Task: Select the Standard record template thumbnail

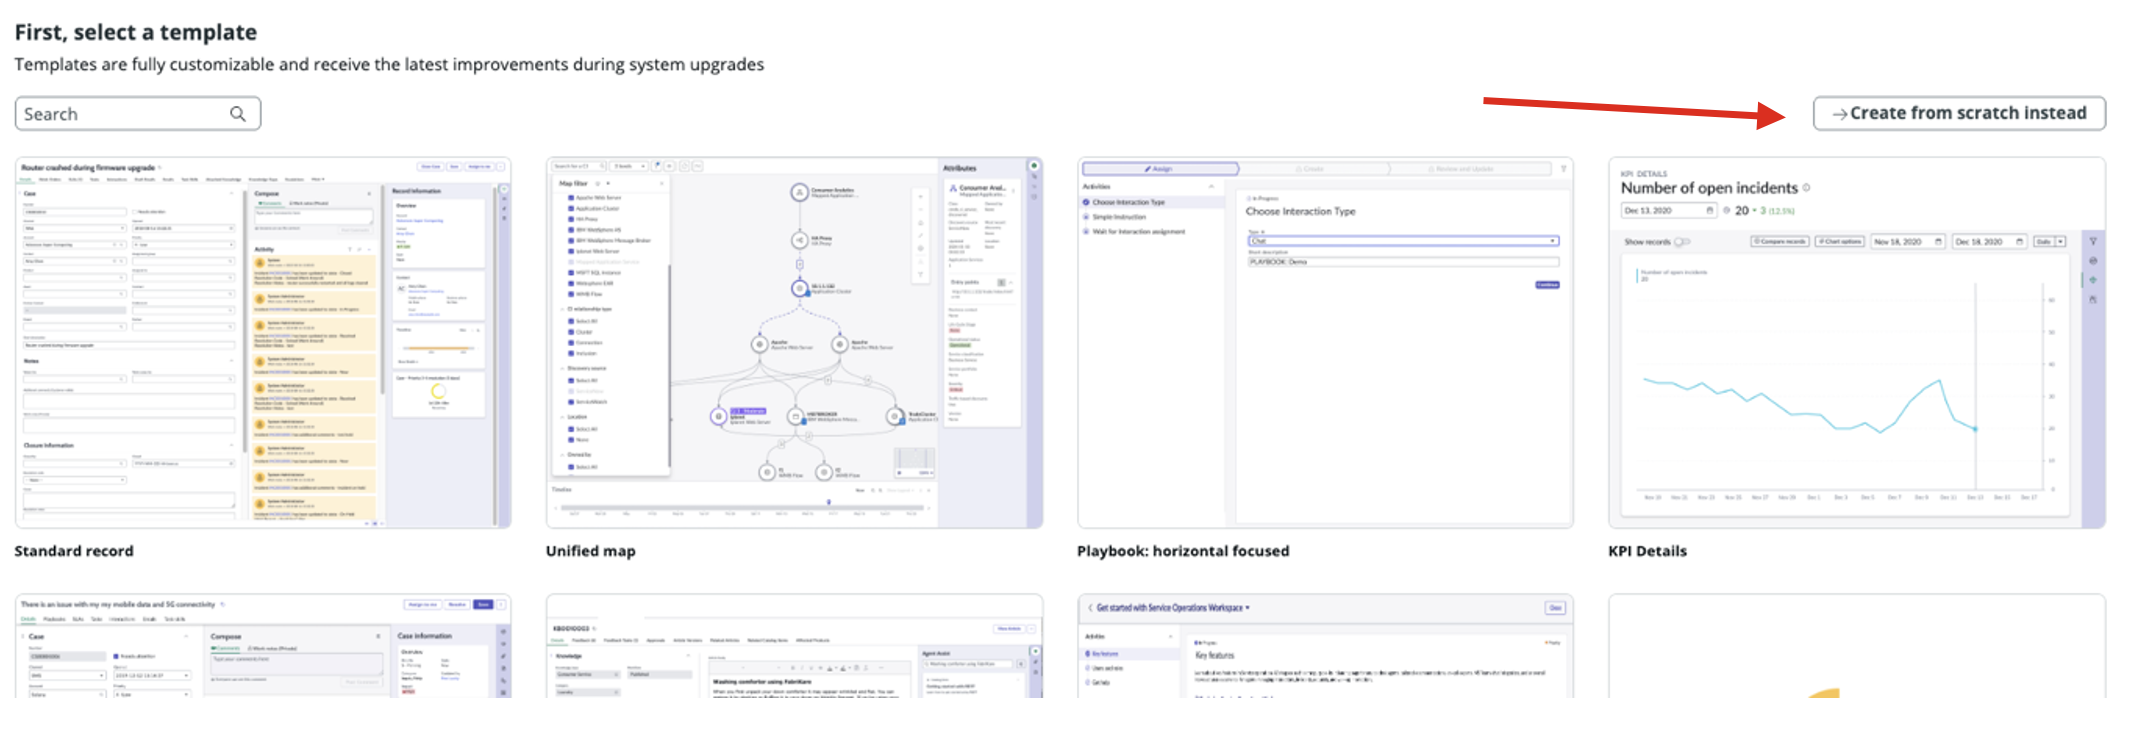Action: (x=263, y=342)
